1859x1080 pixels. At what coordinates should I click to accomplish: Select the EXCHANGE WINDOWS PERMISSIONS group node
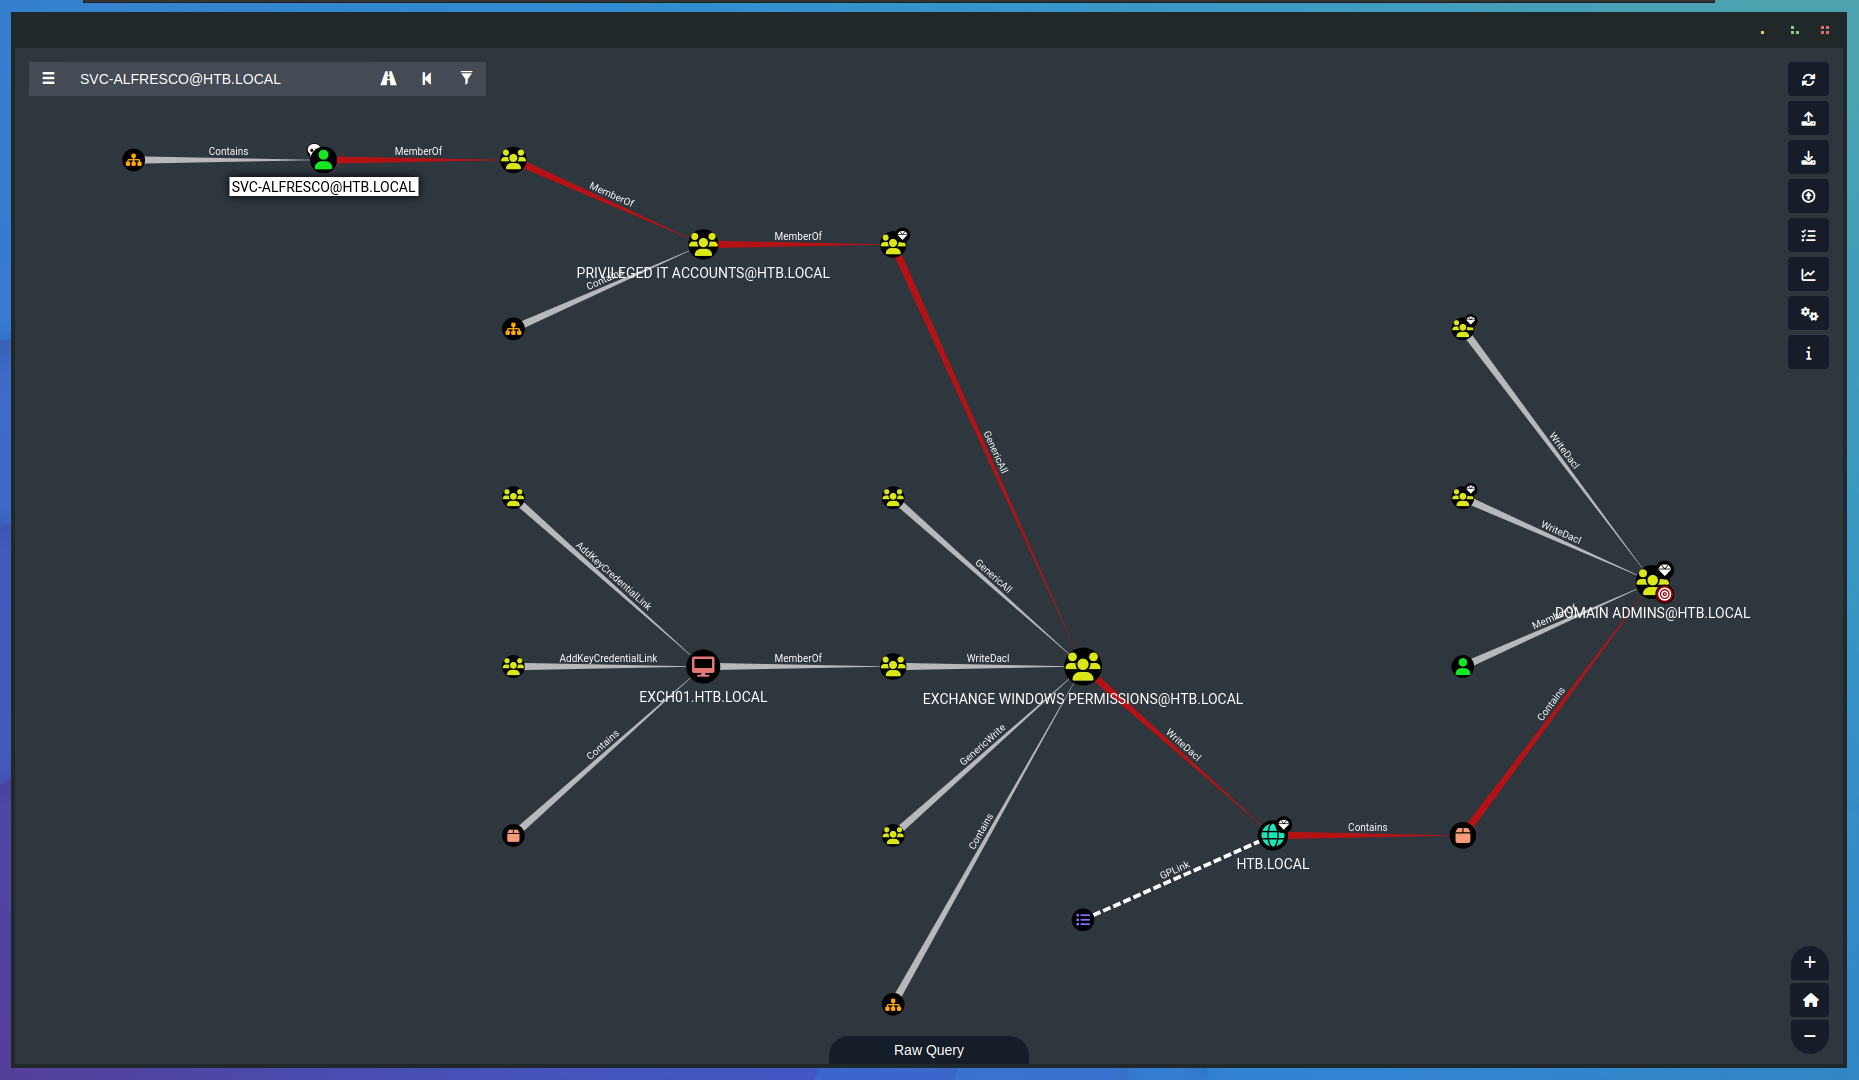coord(1083,665)
